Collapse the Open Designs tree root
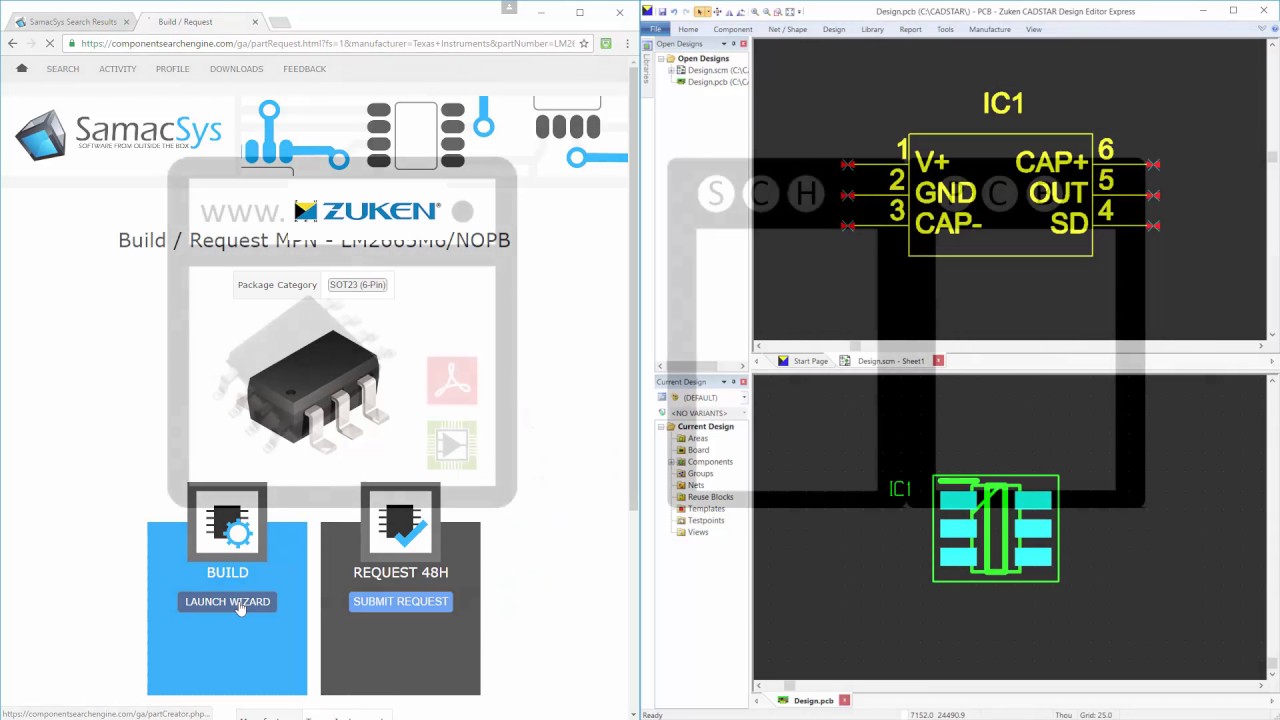1280x720 pixels. 661,59
